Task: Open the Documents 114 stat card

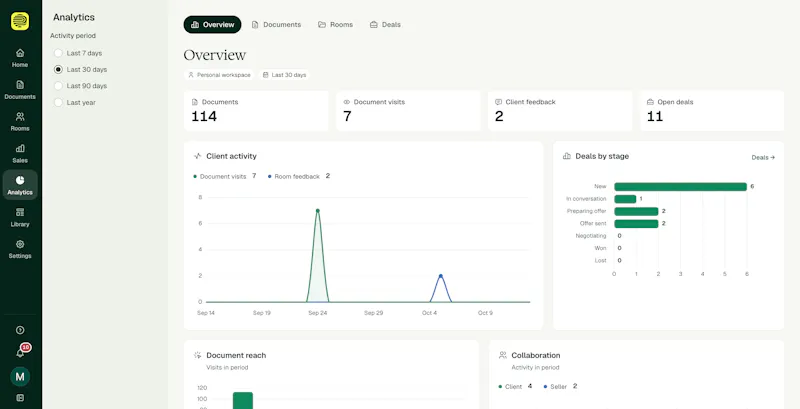Action: point(256,111)
